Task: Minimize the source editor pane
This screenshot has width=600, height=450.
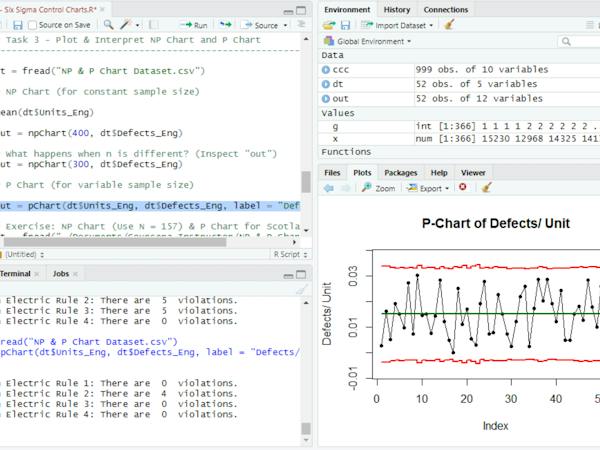Action: pyautogui.click(x=288, y=11)
